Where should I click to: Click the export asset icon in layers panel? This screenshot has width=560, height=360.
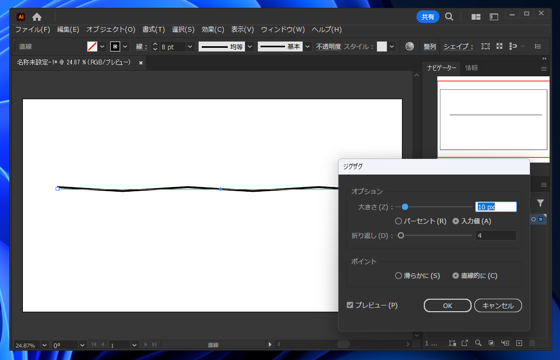point(464,343)
